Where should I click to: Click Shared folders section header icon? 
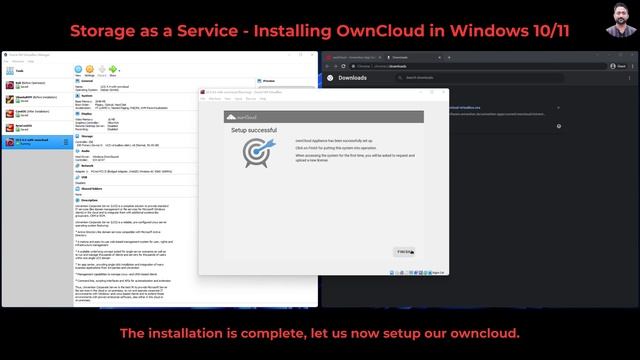78,189
